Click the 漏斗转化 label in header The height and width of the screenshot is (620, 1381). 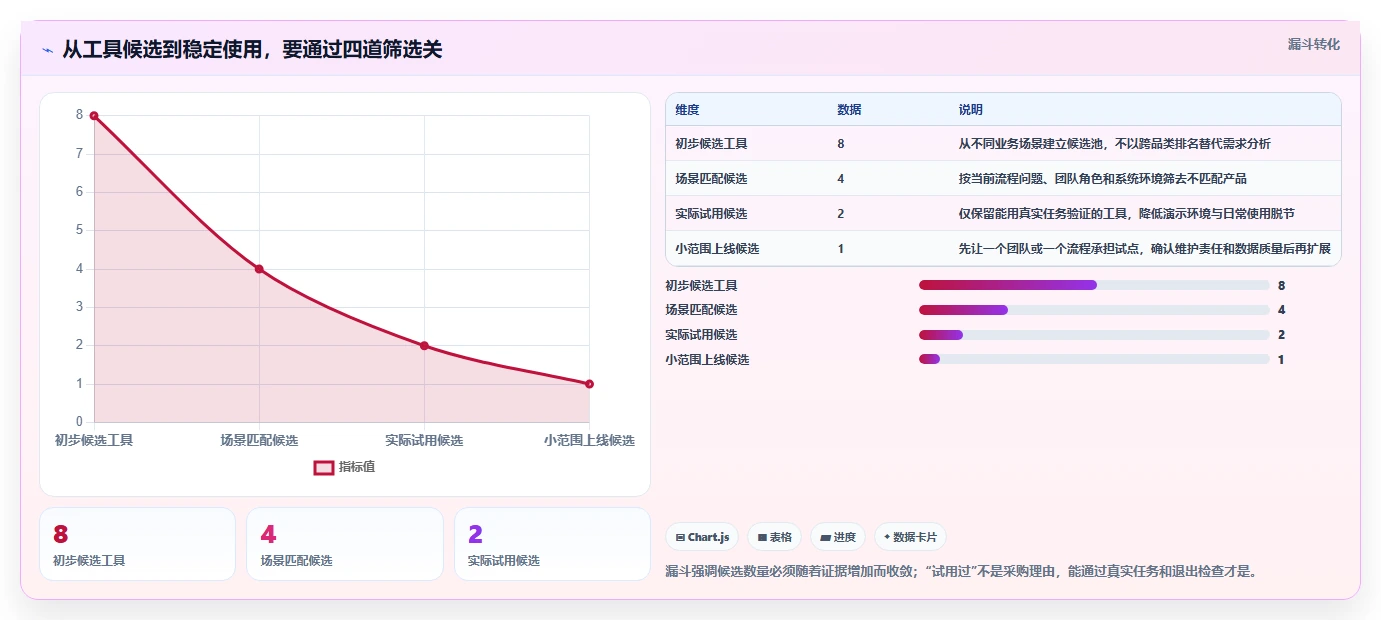(x=1313, y=44)
